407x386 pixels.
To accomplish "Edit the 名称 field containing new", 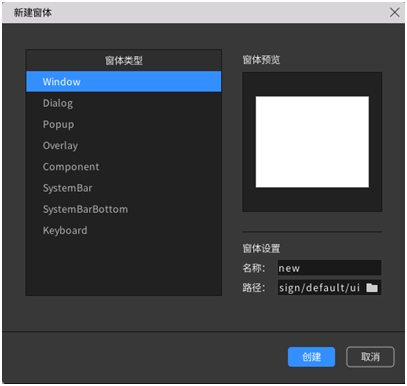I will click(329, 268).
